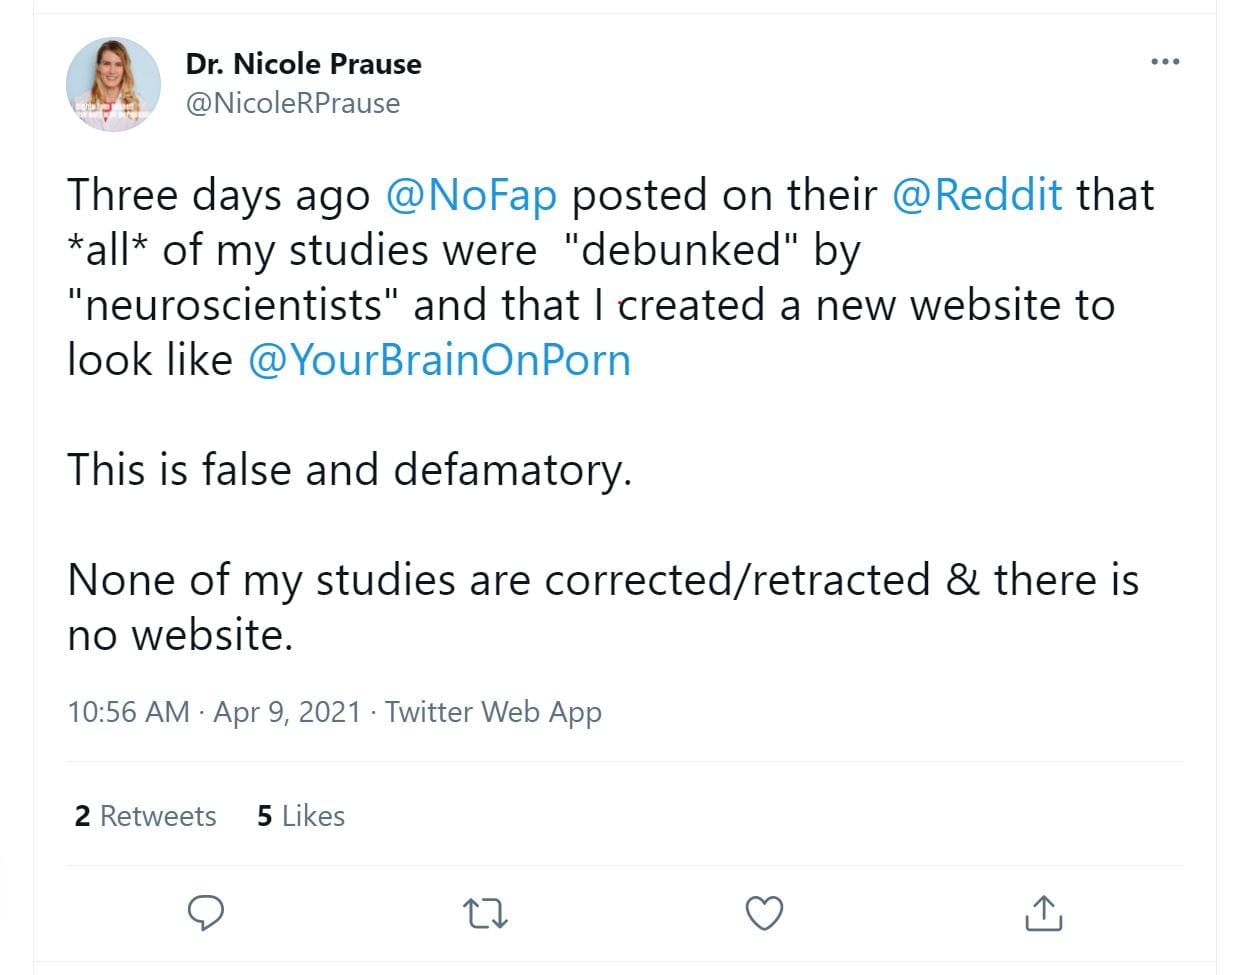Click the "This is false and defamatory" text
The image size is (1239, 975).
(349, 470)
